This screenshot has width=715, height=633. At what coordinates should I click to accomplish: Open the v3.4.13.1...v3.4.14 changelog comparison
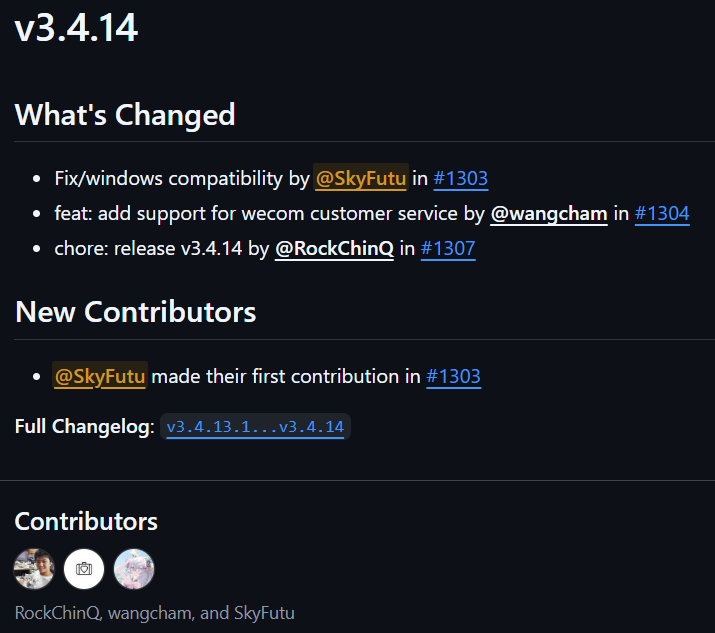click(255, 427)
